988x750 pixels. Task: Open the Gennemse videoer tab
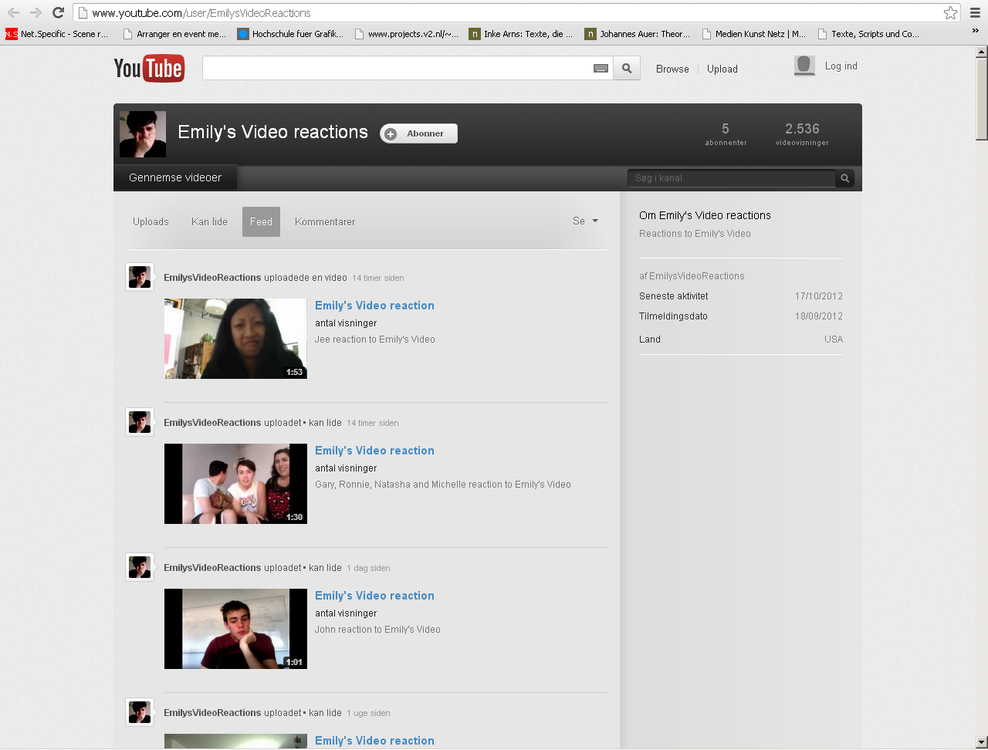[175, 178]
